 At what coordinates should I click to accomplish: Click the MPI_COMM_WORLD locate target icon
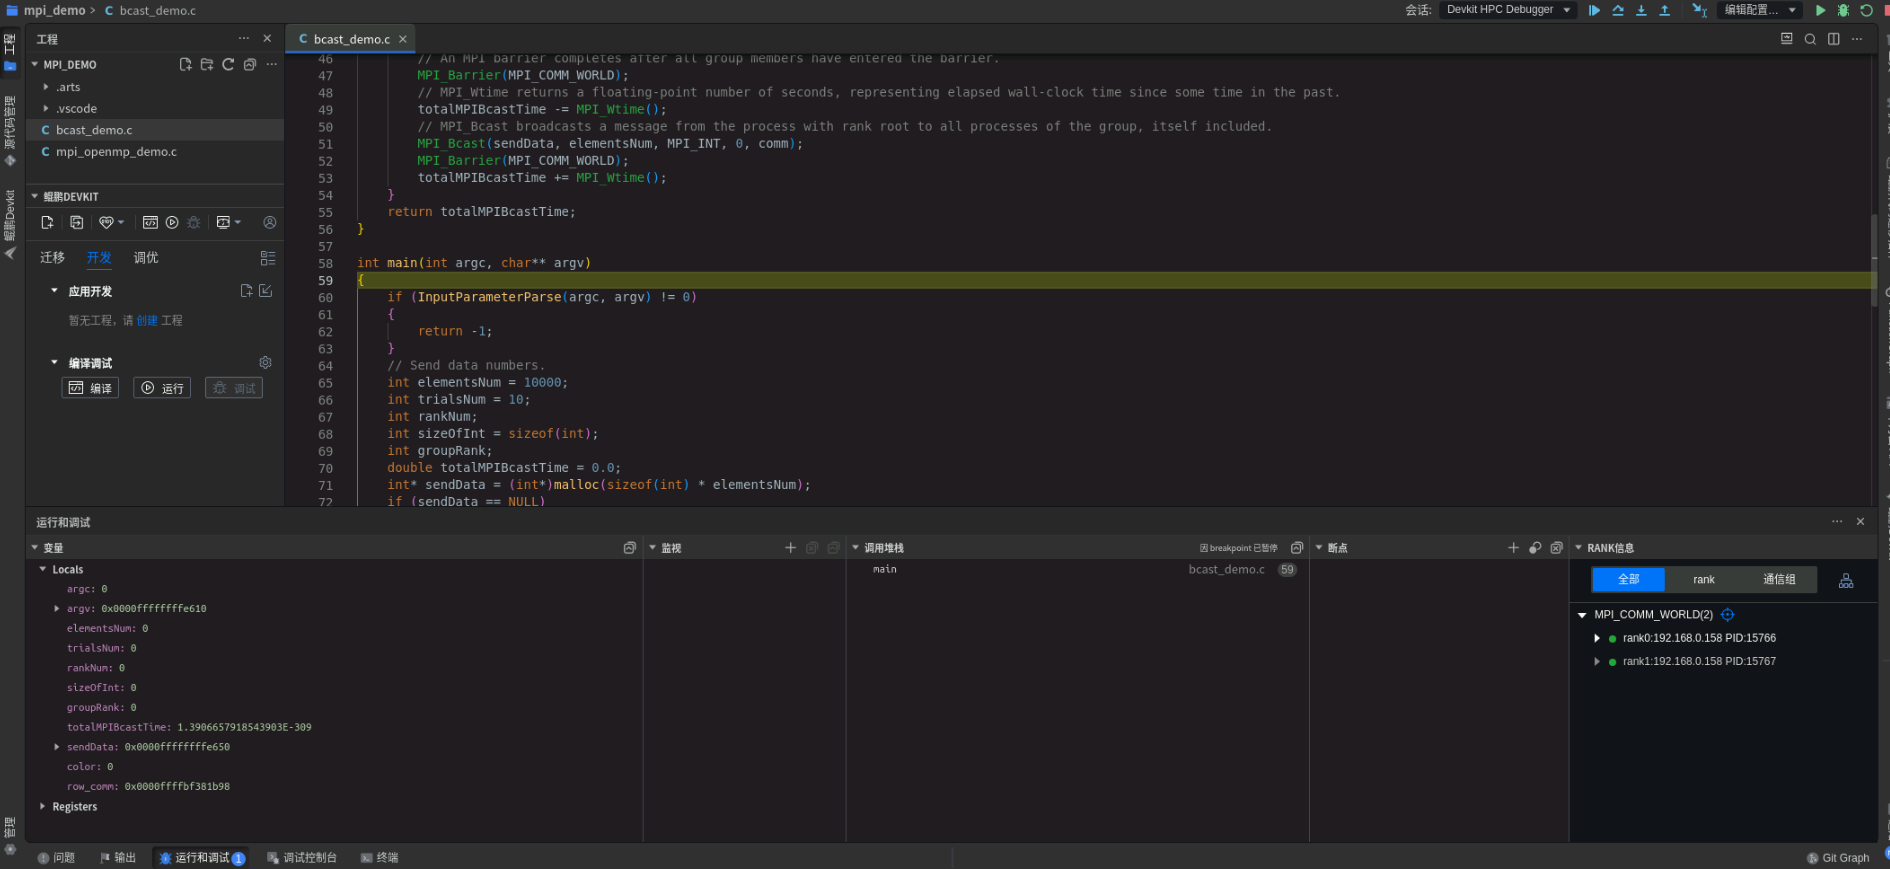(1727, 615)
